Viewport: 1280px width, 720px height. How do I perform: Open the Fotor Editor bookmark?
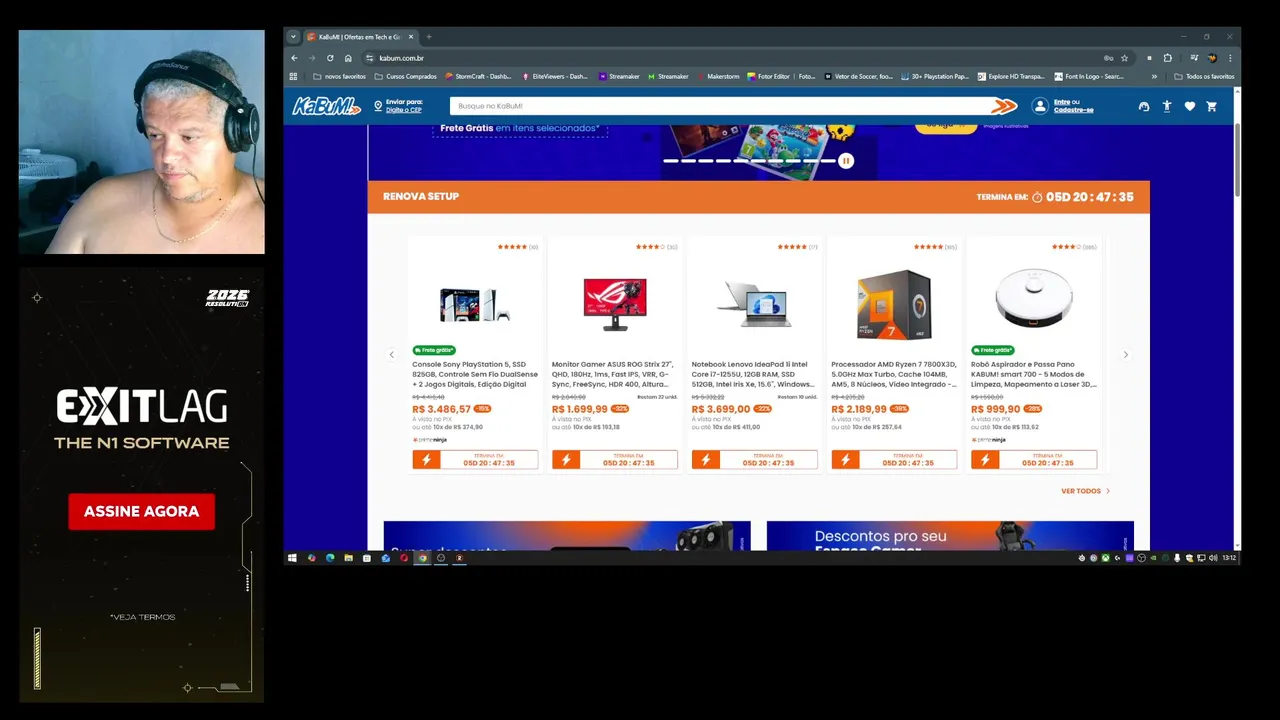pos(782,76)
